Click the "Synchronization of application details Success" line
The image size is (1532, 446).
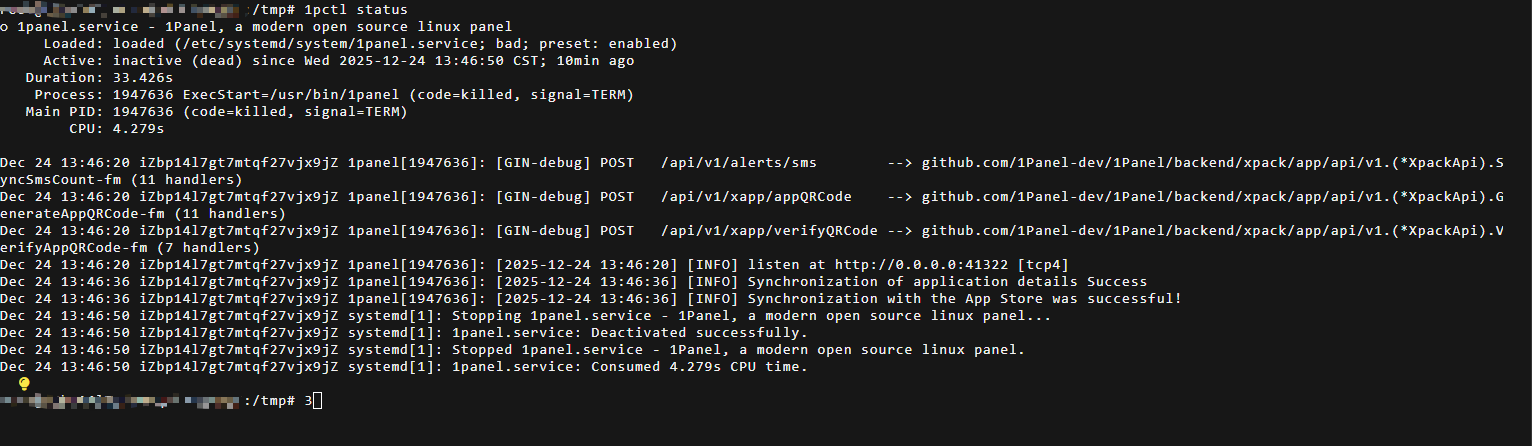[947, 282]
